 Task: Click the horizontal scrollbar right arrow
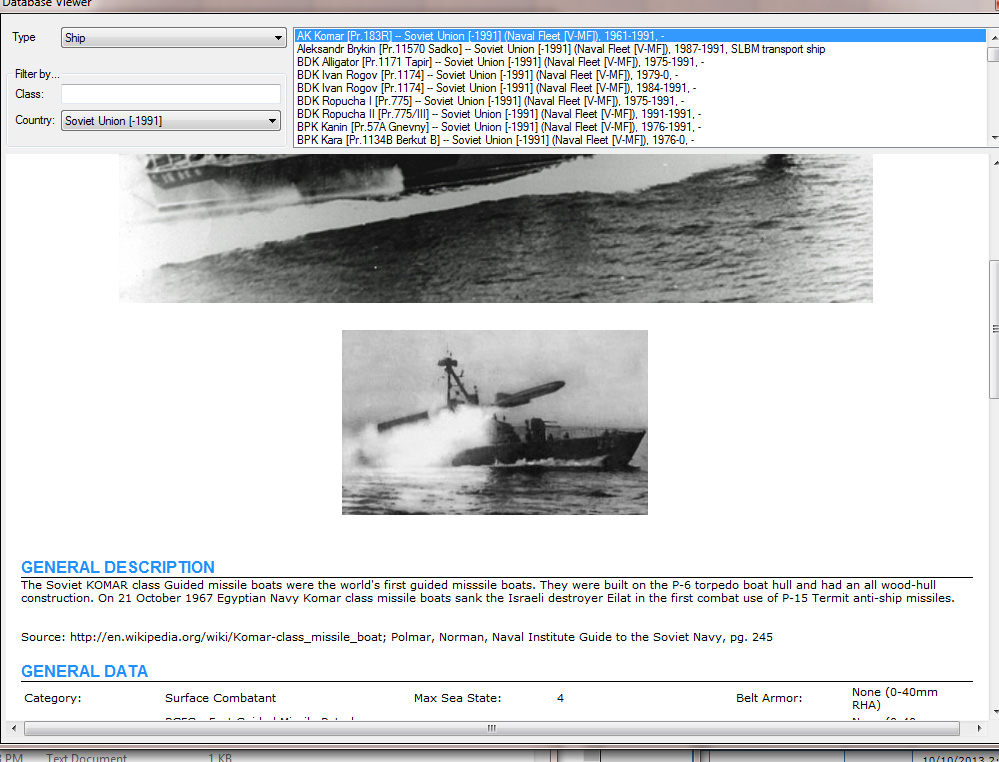(979, 728)
